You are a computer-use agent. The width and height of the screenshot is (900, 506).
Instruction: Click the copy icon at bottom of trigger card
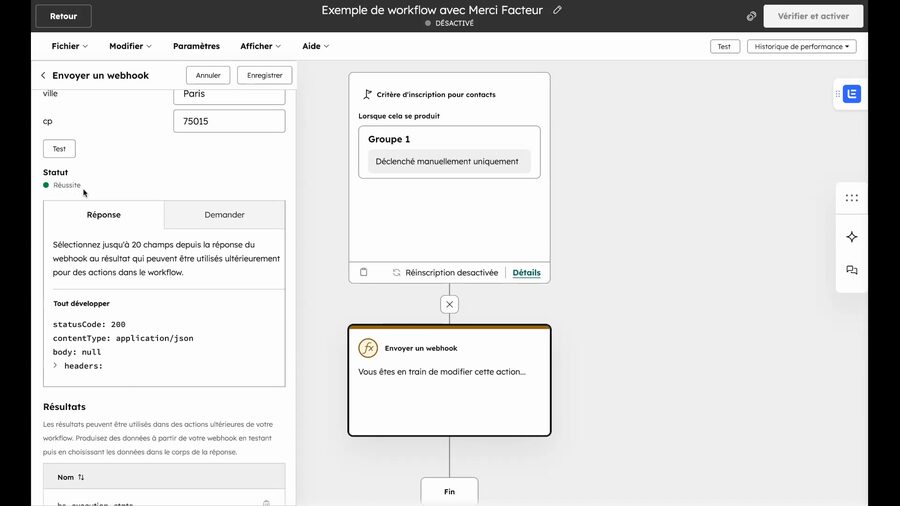tap(363, 272)
